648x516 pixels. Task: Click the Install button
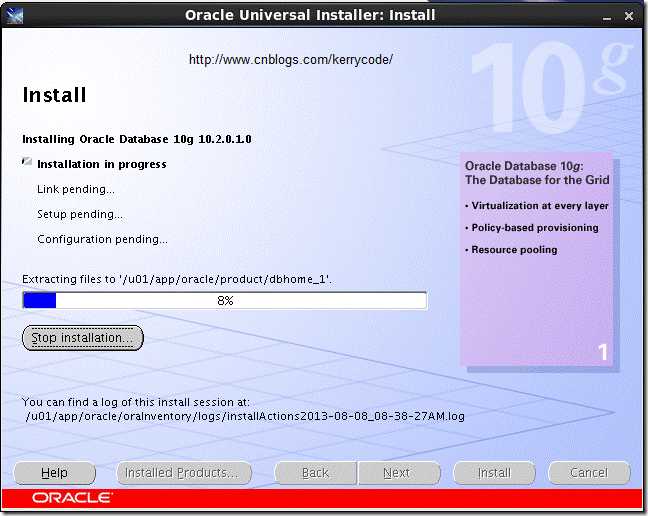tap(494, 473)
